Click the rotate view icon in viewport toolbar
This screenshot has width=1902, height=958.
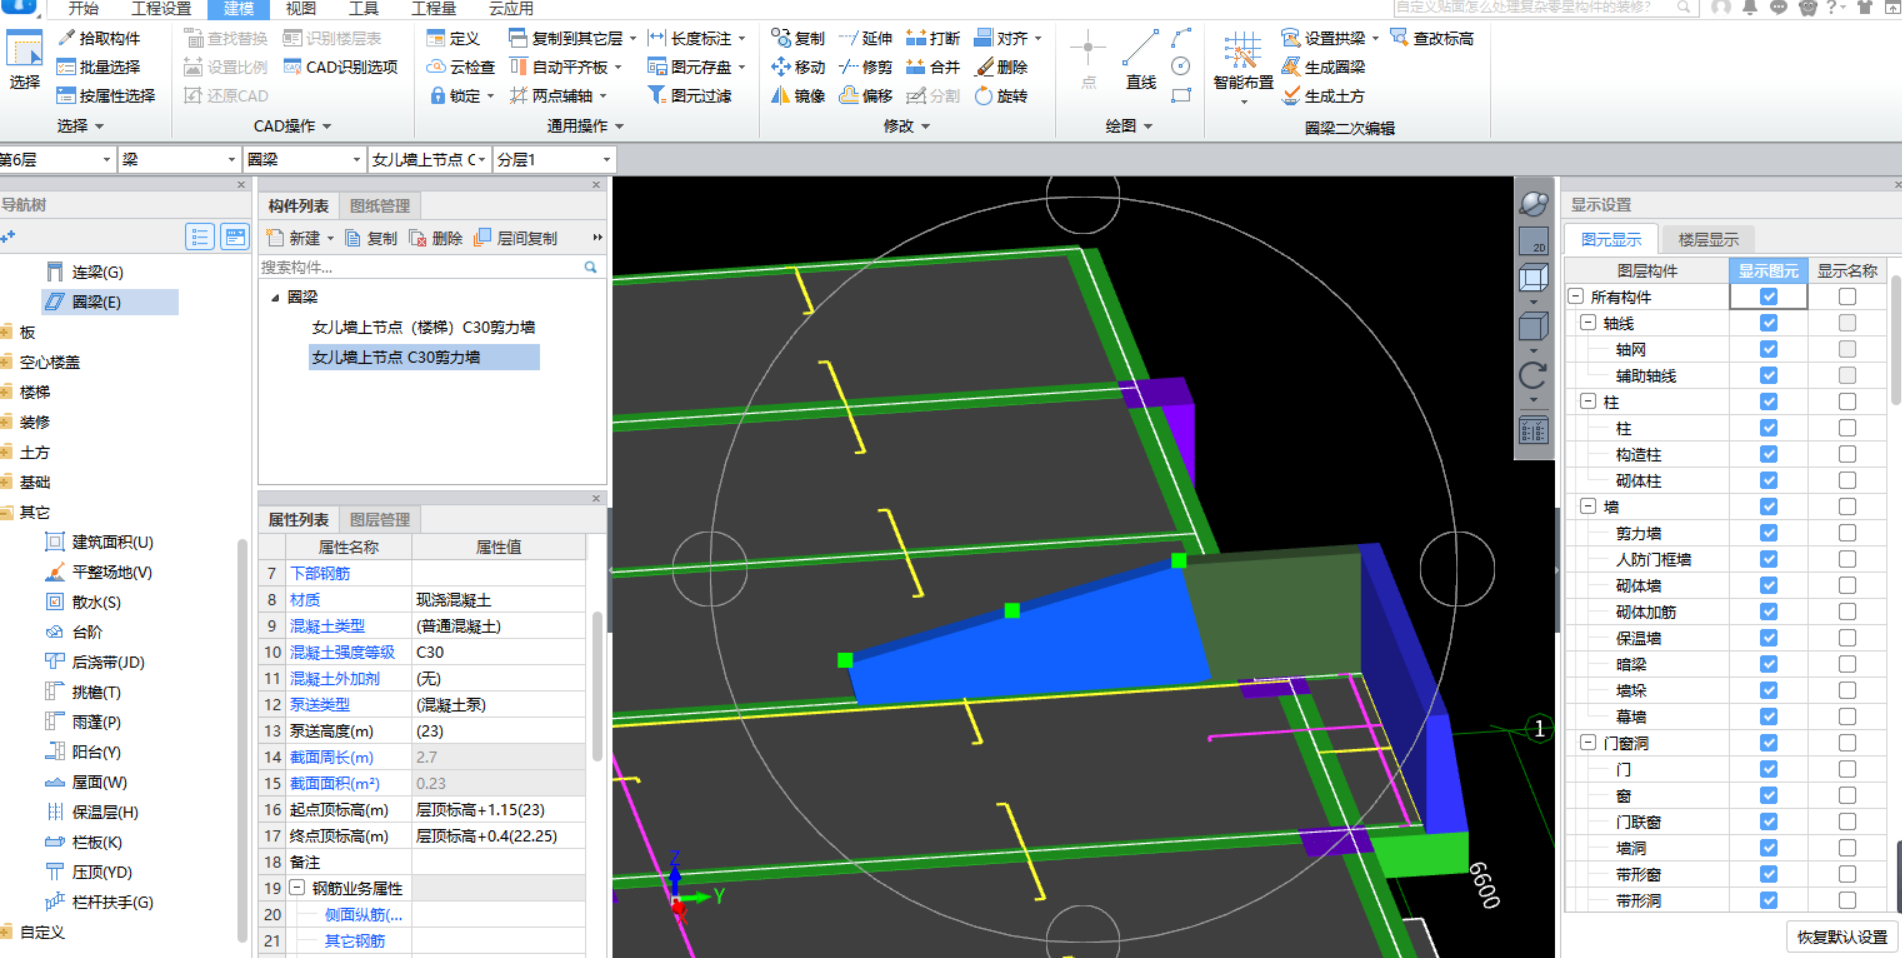[1533, 376]
